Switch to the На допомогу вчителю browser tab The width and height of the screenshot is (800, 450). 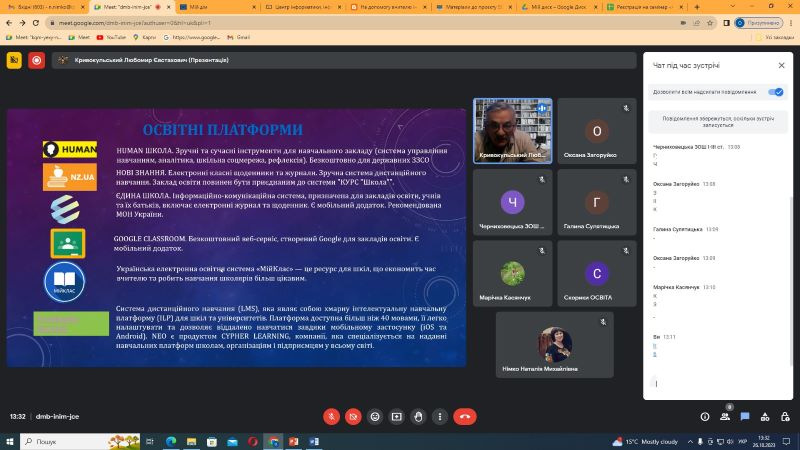389,7
